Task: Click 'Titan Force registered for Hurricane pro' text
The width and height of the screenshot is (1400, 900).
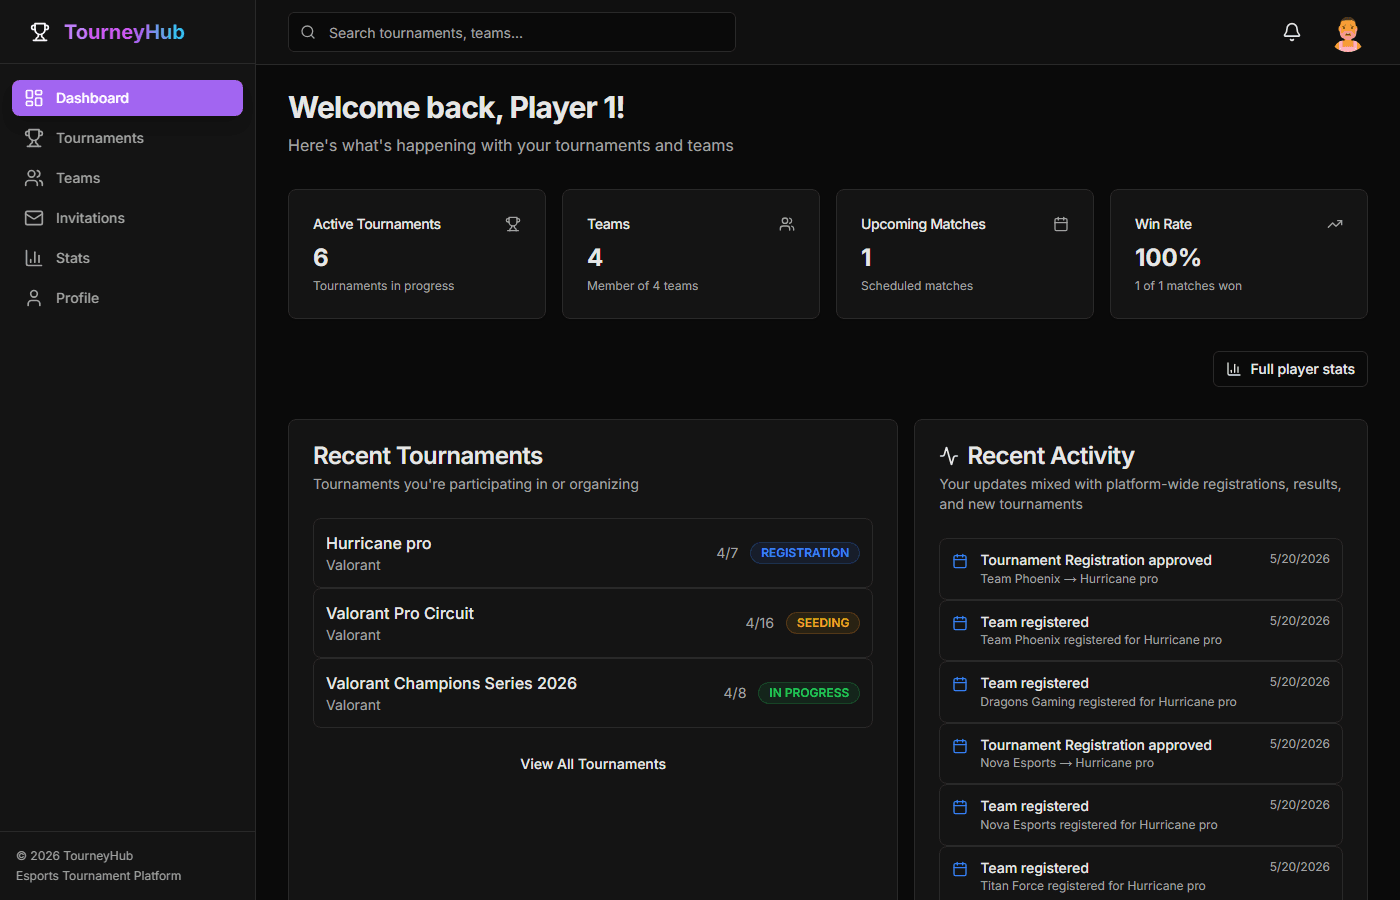Action: pyautogui.click(x=1093, y=886)
